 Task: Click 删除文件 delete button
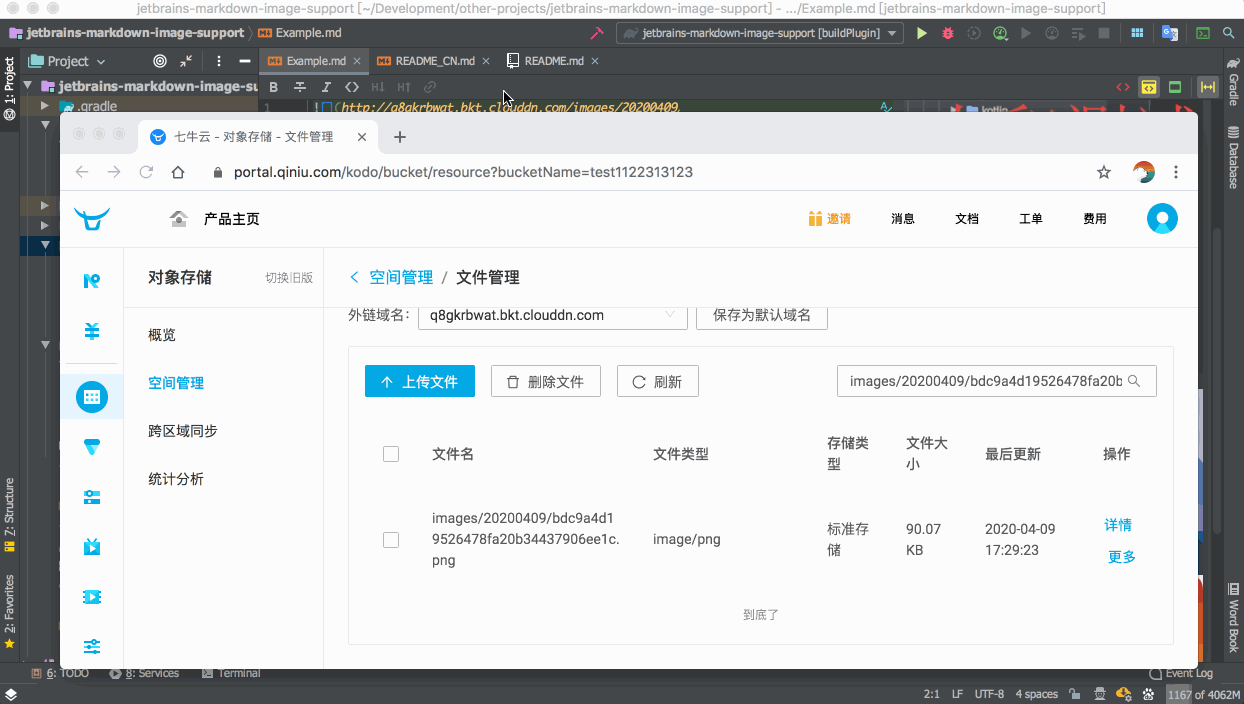click(546, 381)
